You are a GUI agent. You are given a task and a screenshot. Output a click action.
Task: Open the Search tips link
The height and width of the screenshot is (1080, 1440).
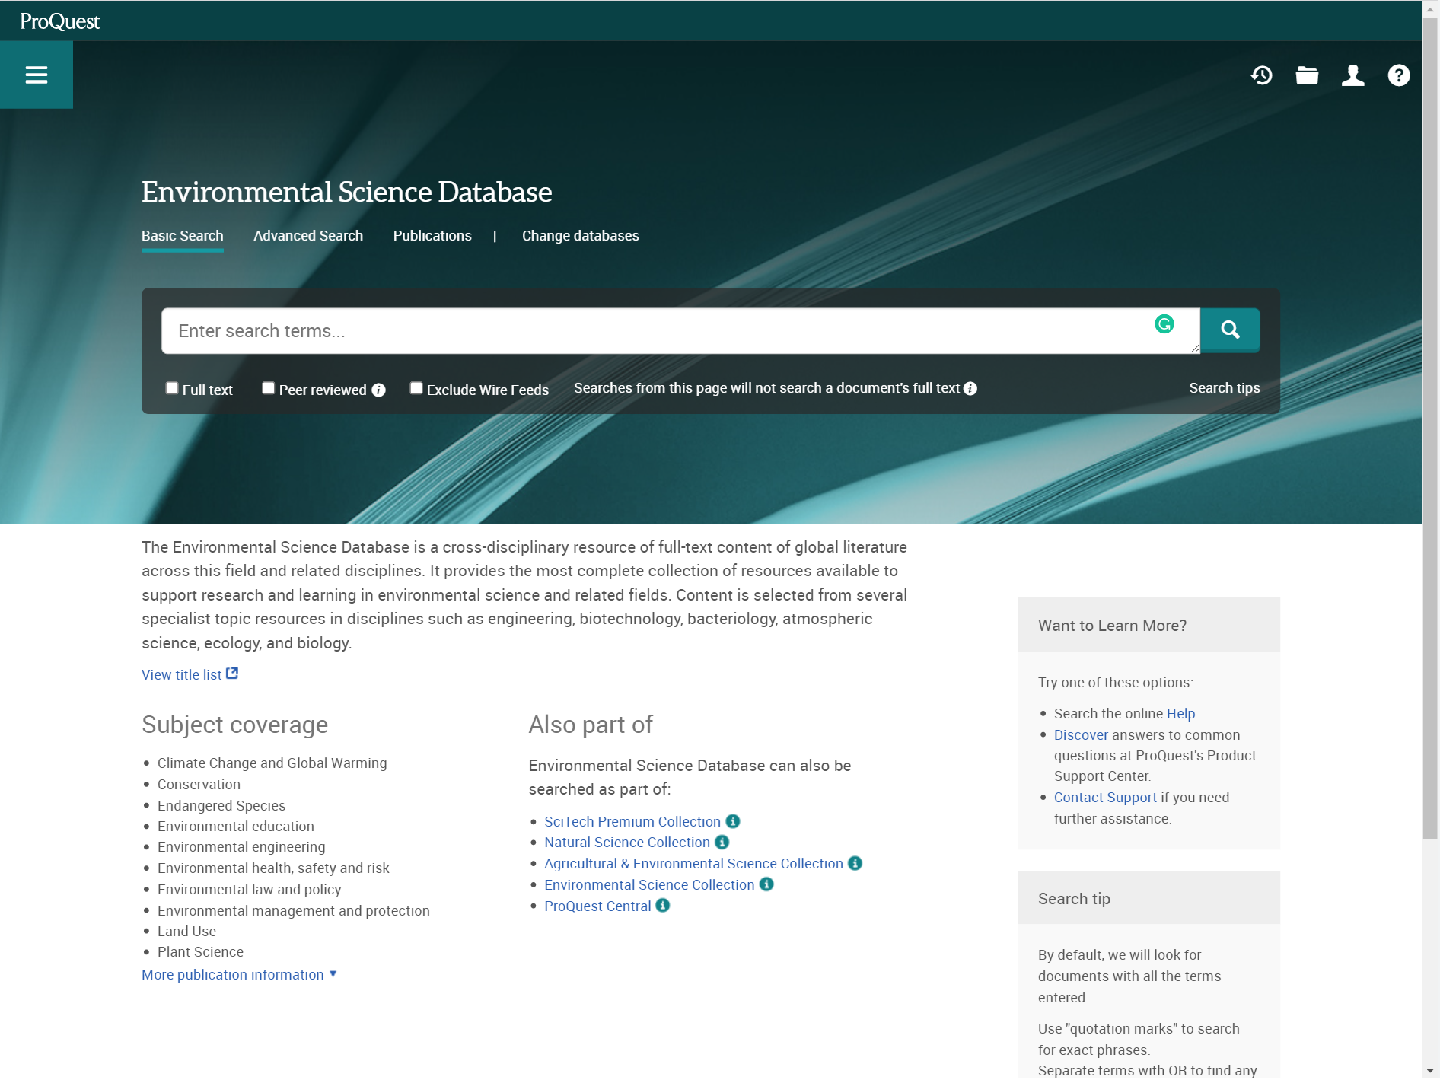pyautogui.click(x=1224, y=388)
